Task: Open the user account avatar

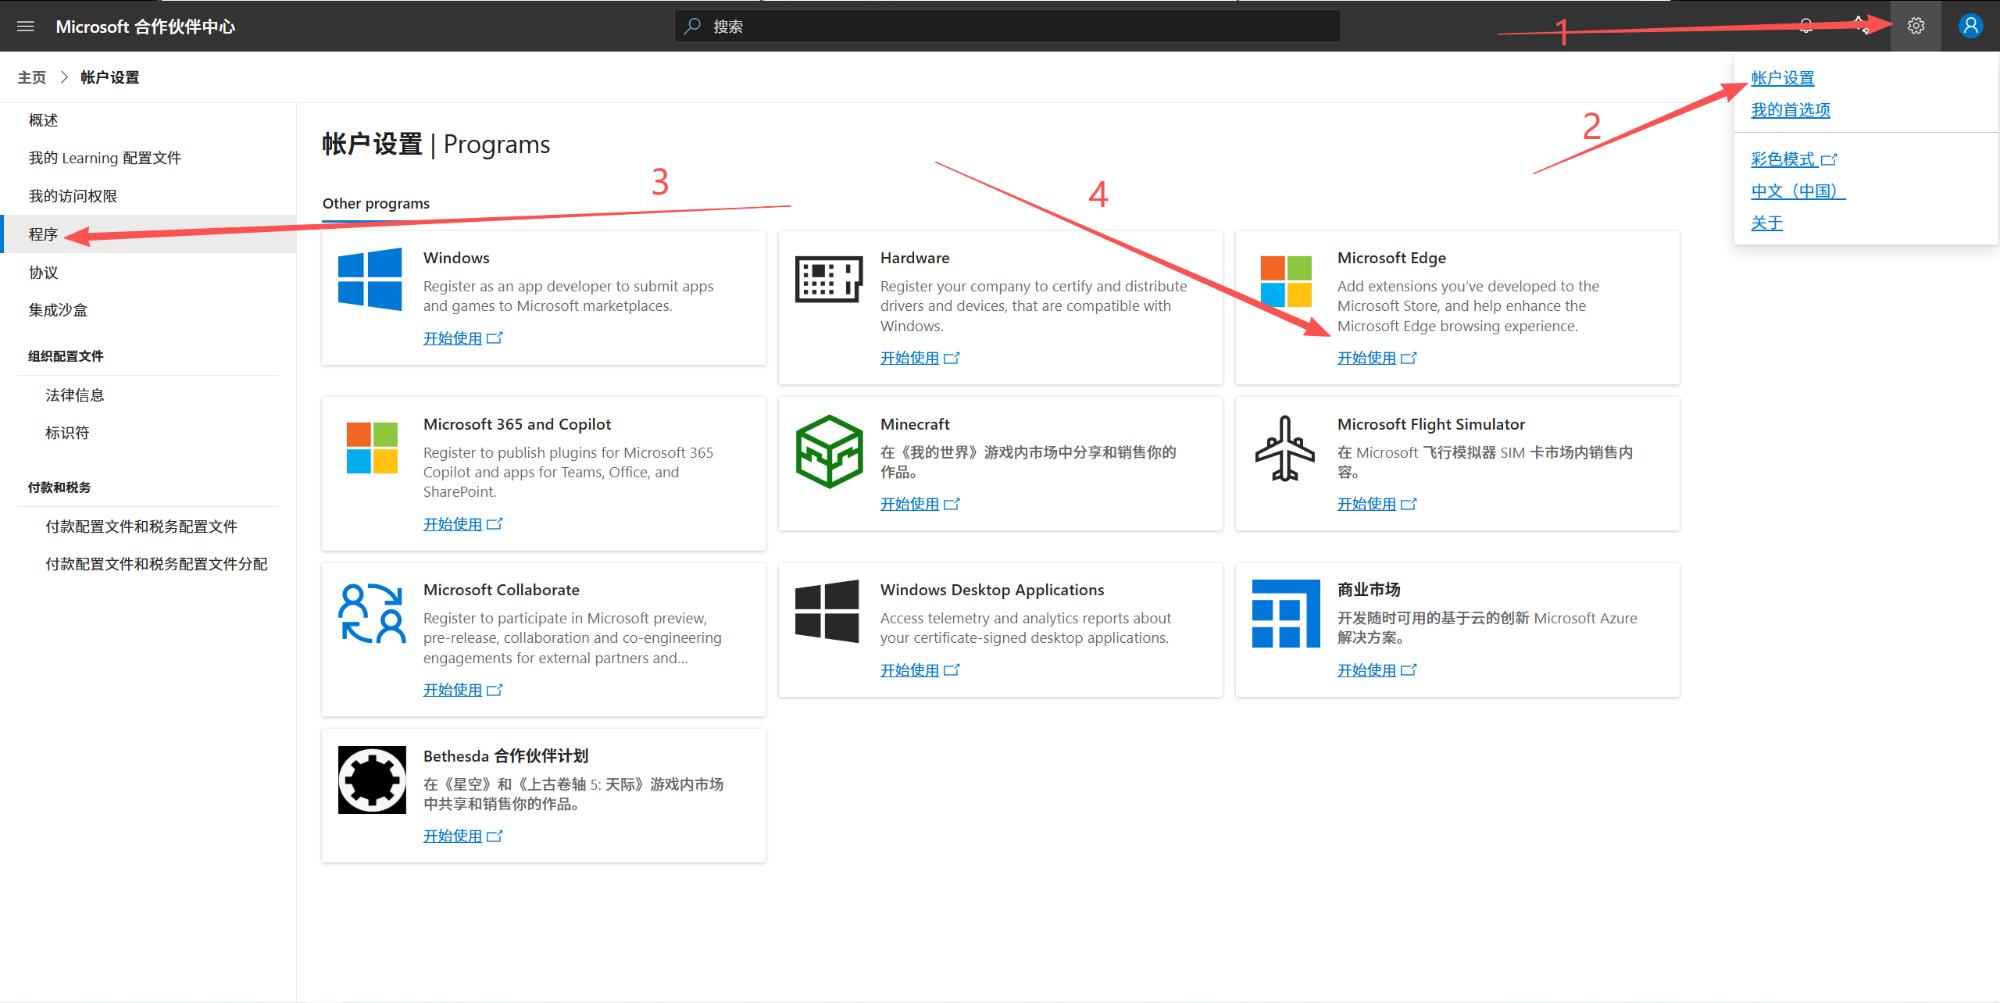Action: 1970,26
